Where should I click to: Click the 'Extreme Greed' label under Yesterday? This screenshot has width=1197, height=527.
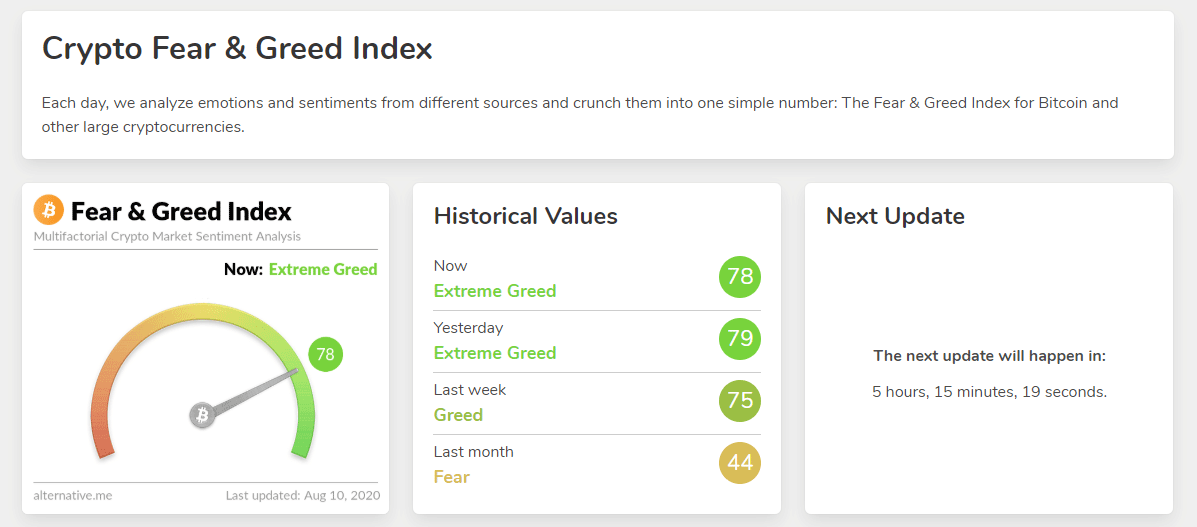495,353
